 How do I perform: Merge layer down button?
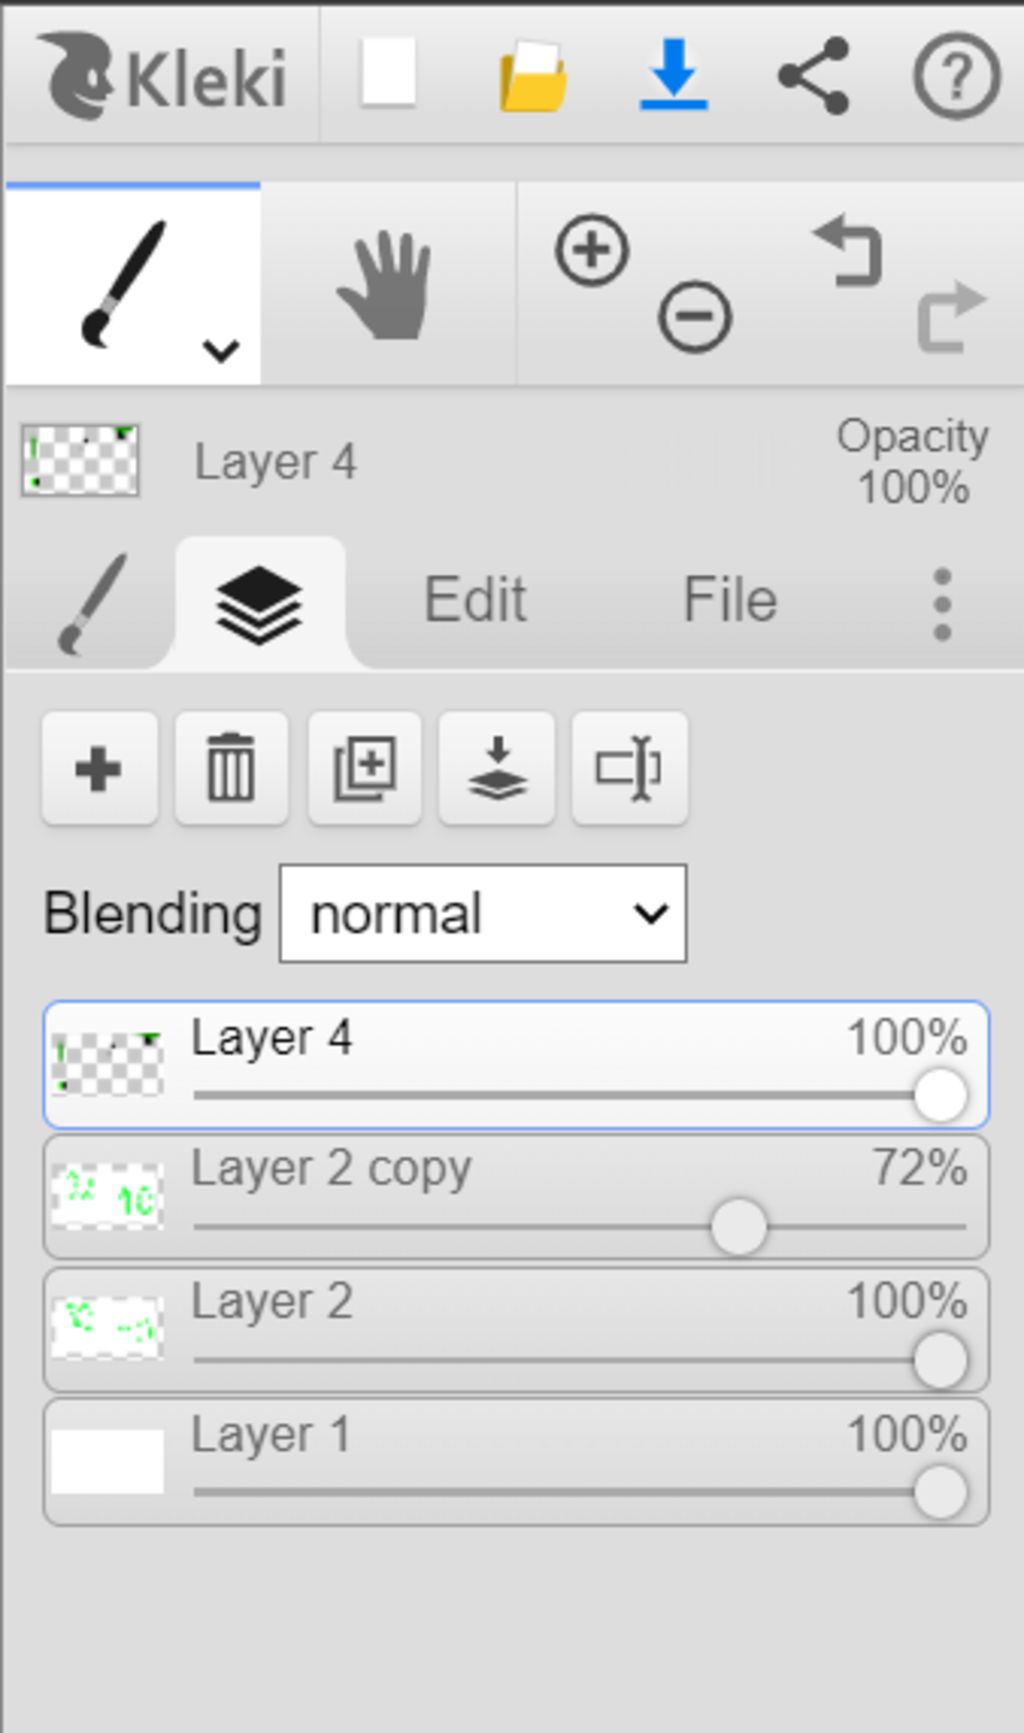497,769
